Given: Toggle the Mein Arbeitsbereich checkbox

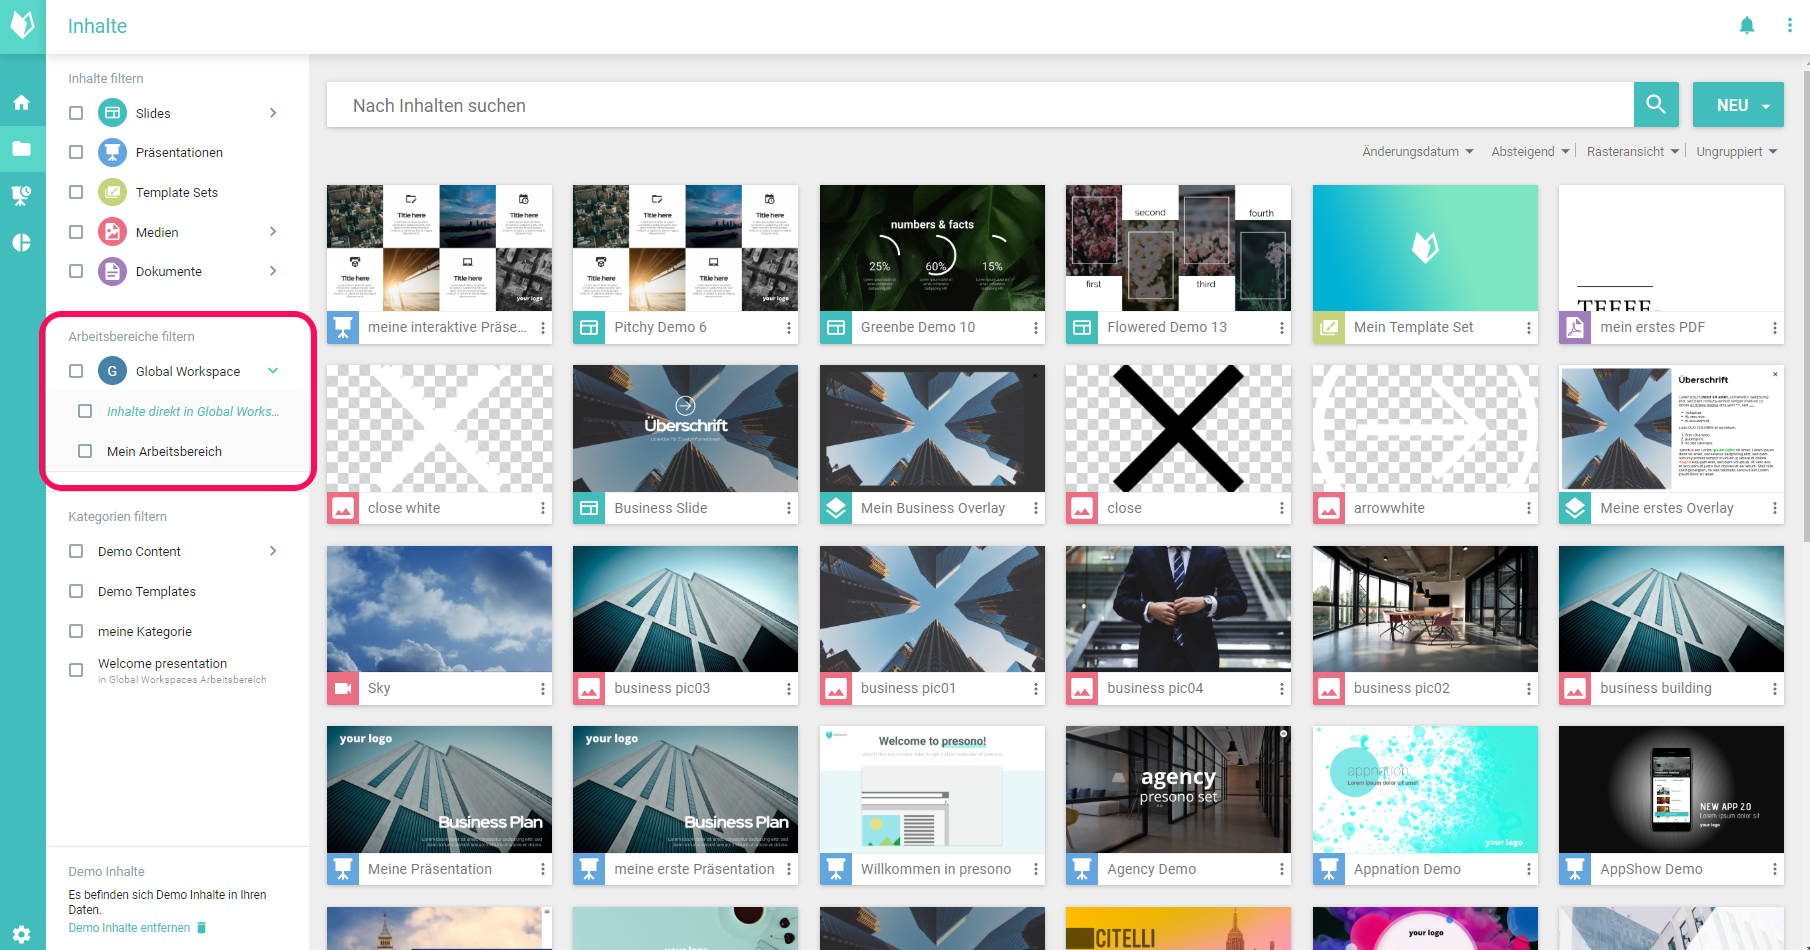Looking at the screenshot, I should pyautogui.click(x=85, y=451).
